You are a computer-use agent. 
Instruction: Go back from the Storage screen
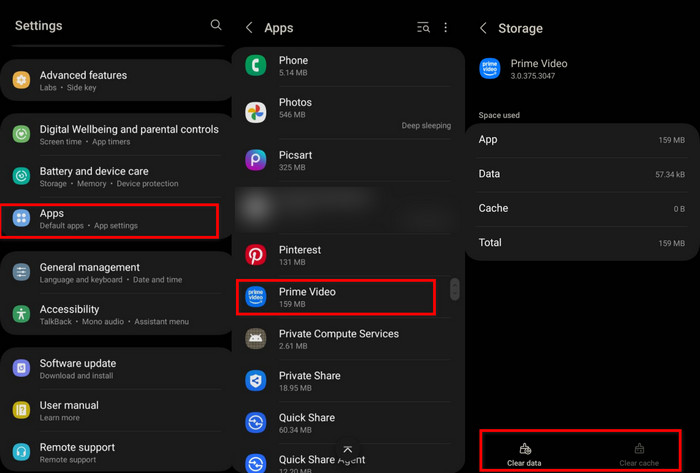[x=483, y=28]
